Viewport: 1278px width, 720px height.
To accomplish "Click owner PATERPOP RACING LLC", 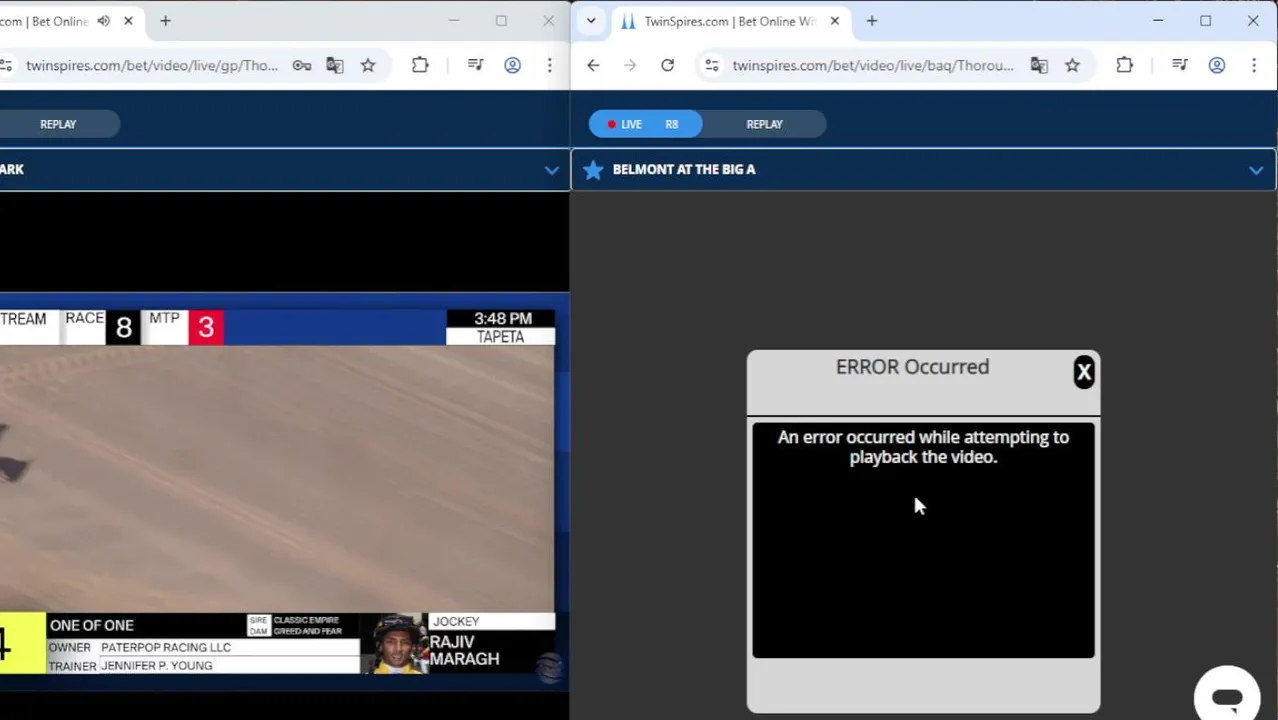I will click(x=166, y=647).
